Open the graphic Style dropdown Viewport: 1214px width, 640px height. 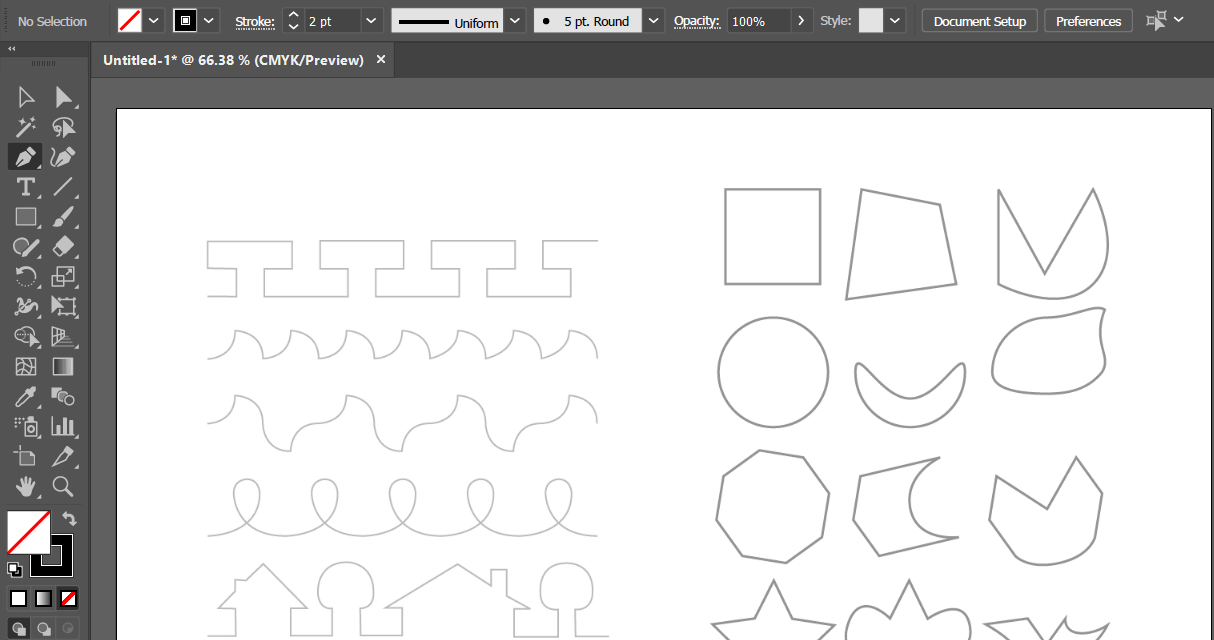[895, 21]
